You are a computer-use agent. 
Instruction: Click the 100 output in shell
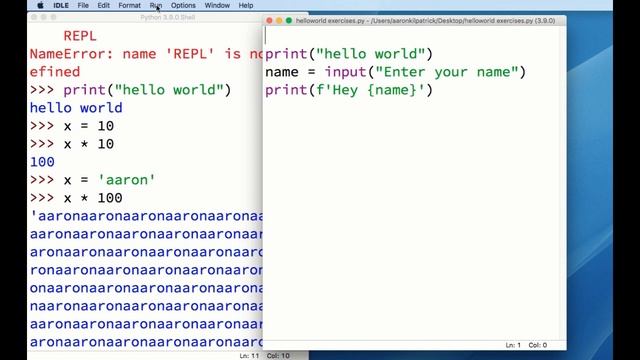42,162
